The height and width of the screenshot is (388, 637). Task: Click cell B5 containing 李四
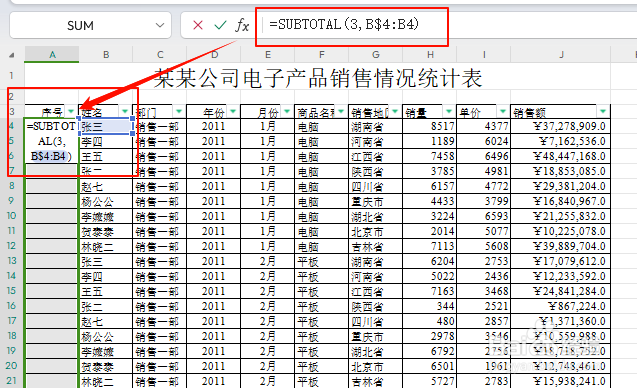(x=106, y=141)
